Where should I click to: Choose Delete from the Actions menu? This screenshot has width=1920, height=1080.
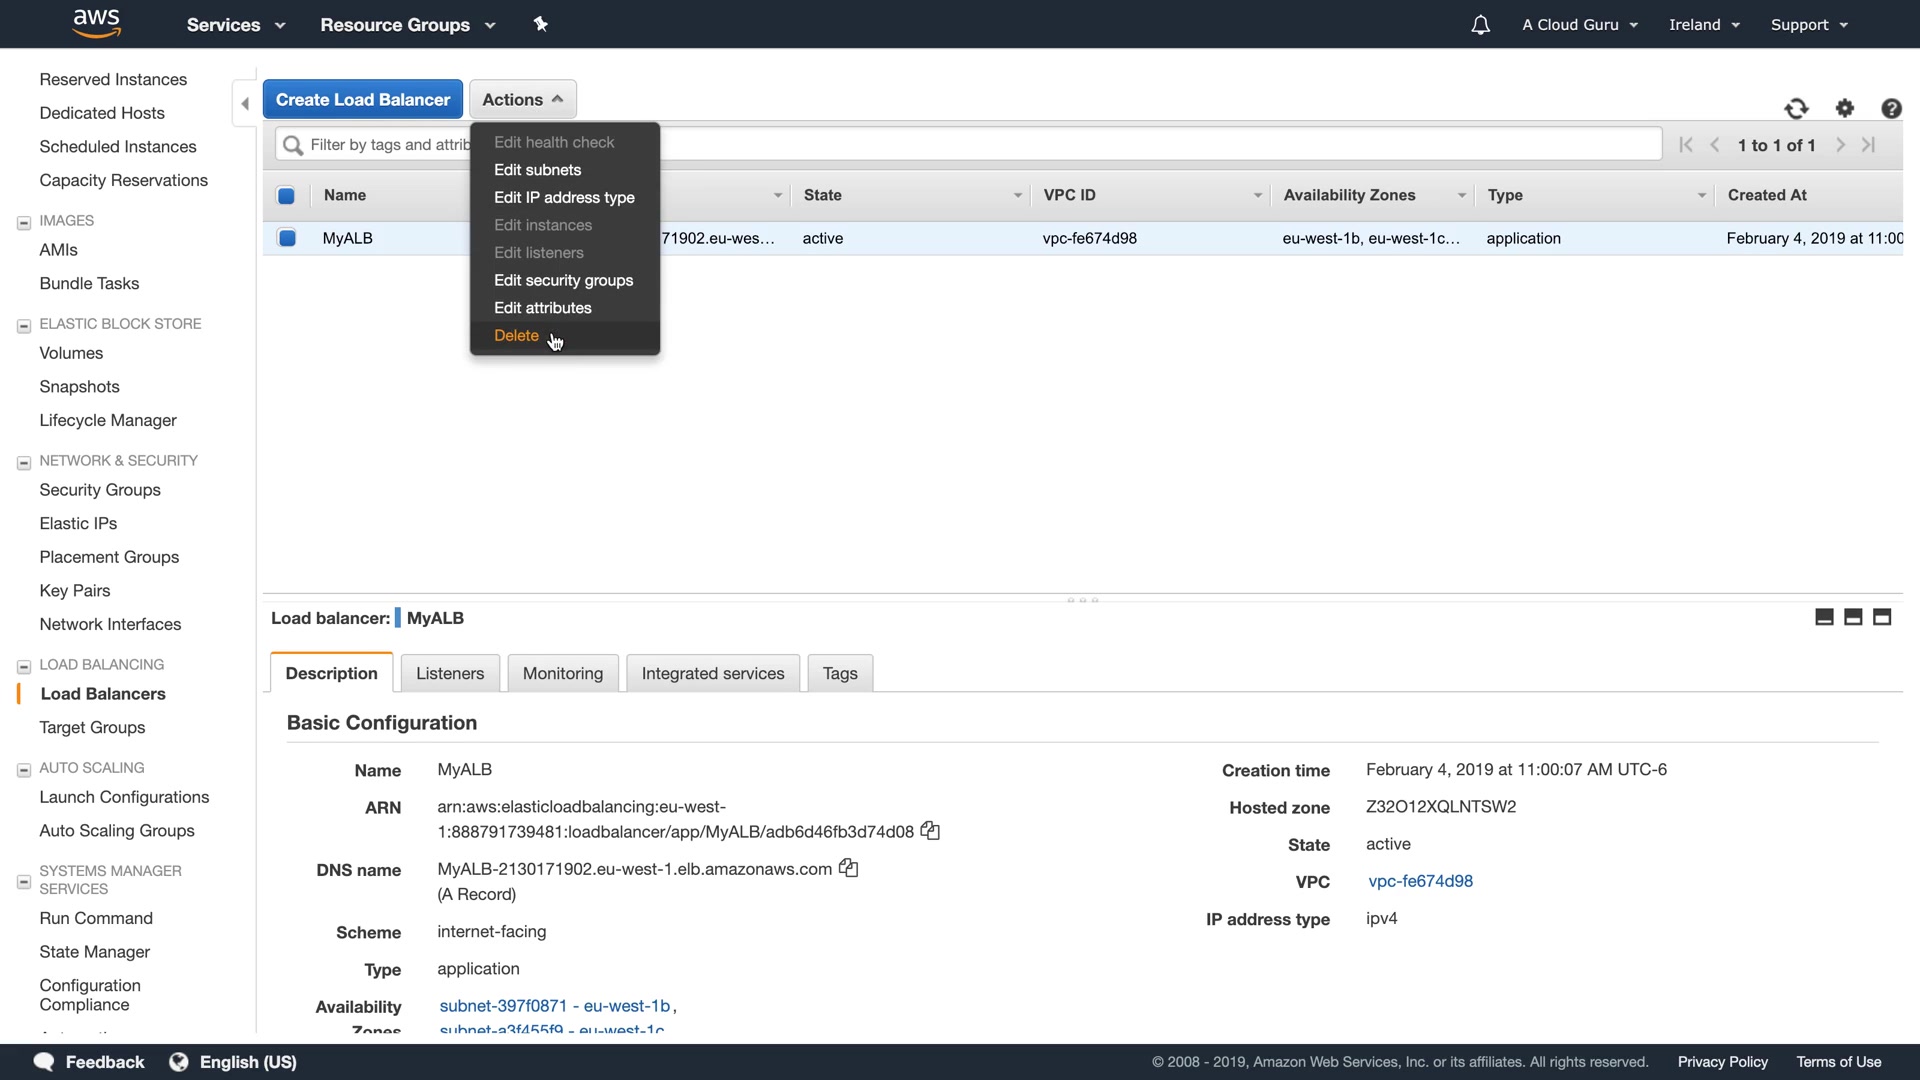[516, 336]
